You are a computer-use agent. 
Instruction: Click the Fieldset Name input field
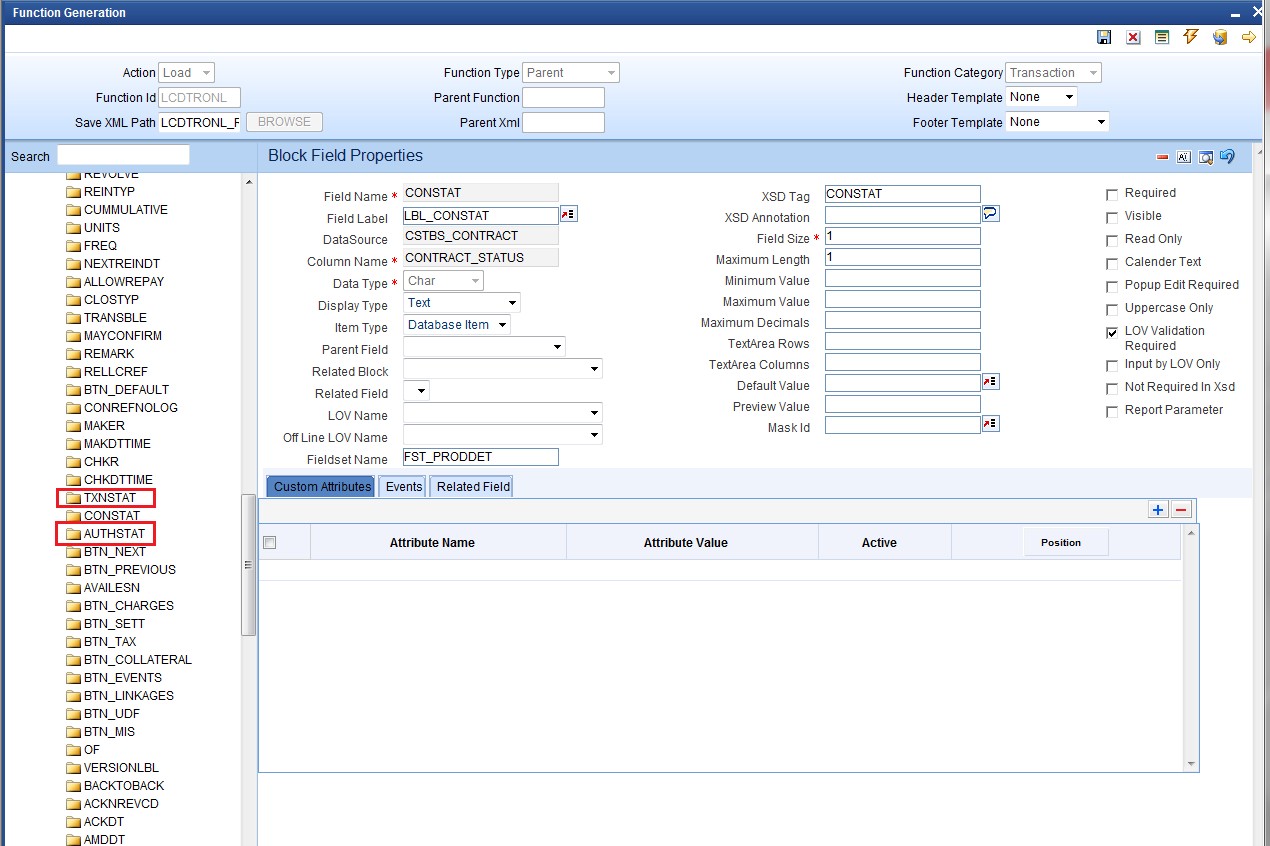coord(481,456)
